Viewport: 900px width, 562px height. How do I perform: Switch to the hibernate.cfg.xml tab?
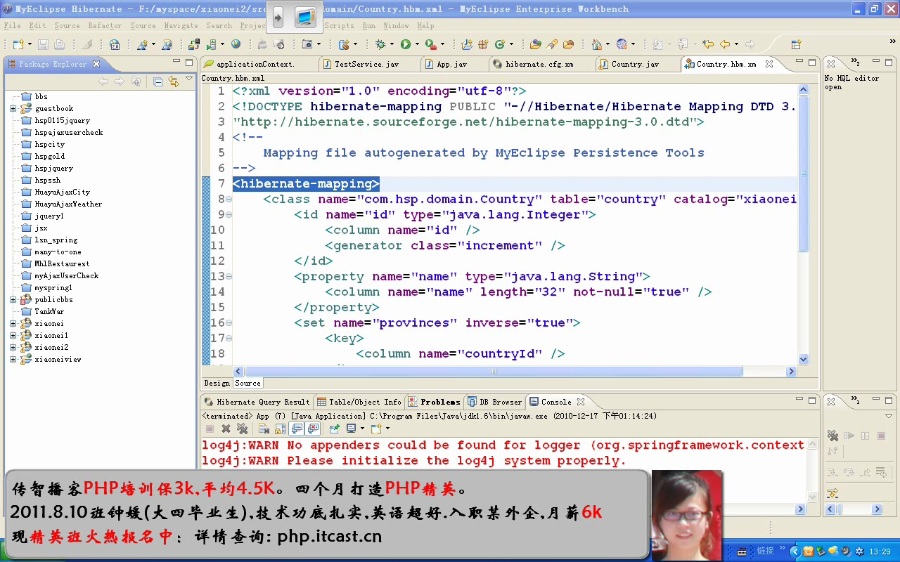point(538,64)
